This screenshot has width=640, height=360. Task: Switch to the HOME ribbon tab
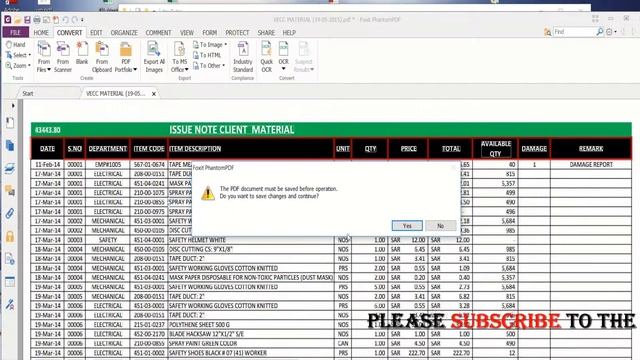tap(41, 33)
